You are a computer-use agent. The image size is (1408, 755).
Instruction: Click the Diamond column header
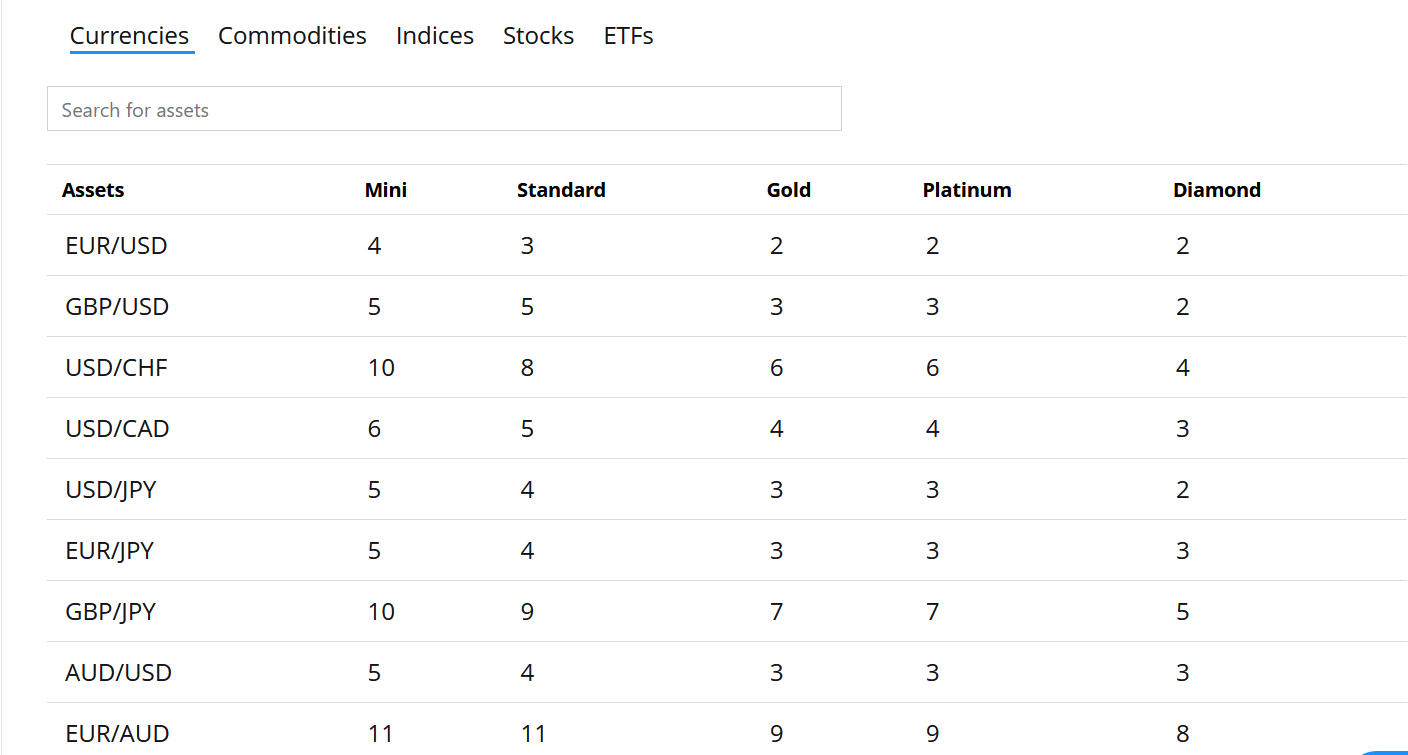1217,190
